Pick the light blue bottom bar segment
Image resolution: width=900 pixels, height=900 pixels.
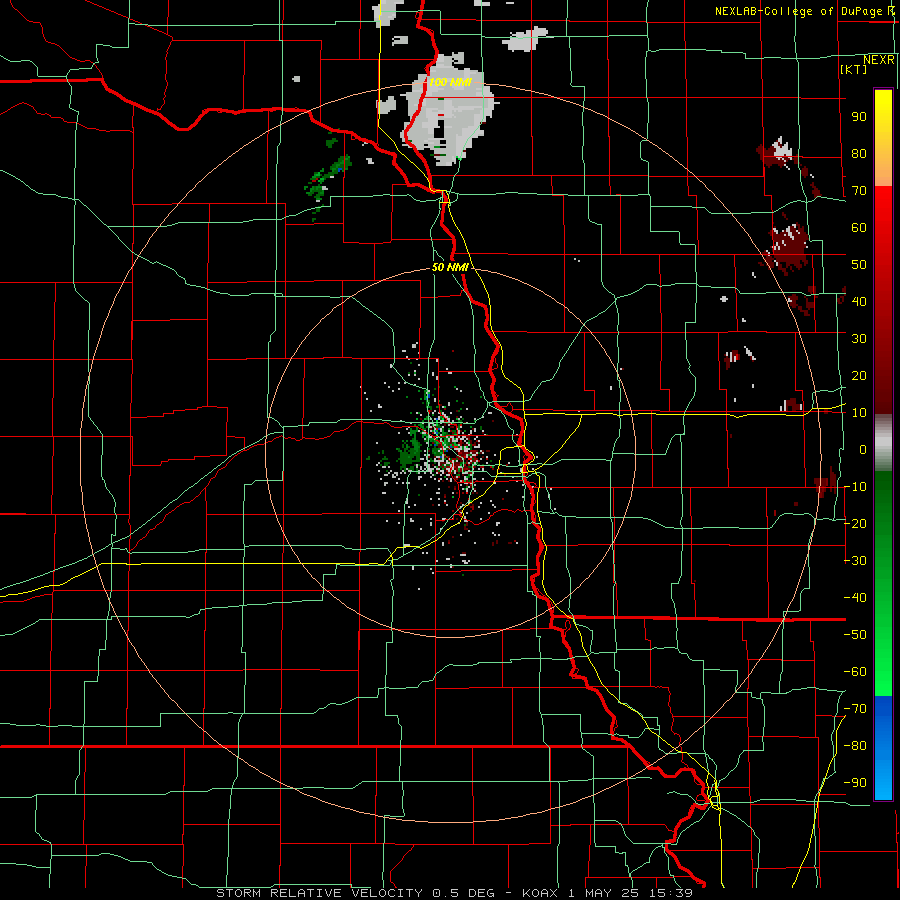pyautogui.click(x=883, y=778)
